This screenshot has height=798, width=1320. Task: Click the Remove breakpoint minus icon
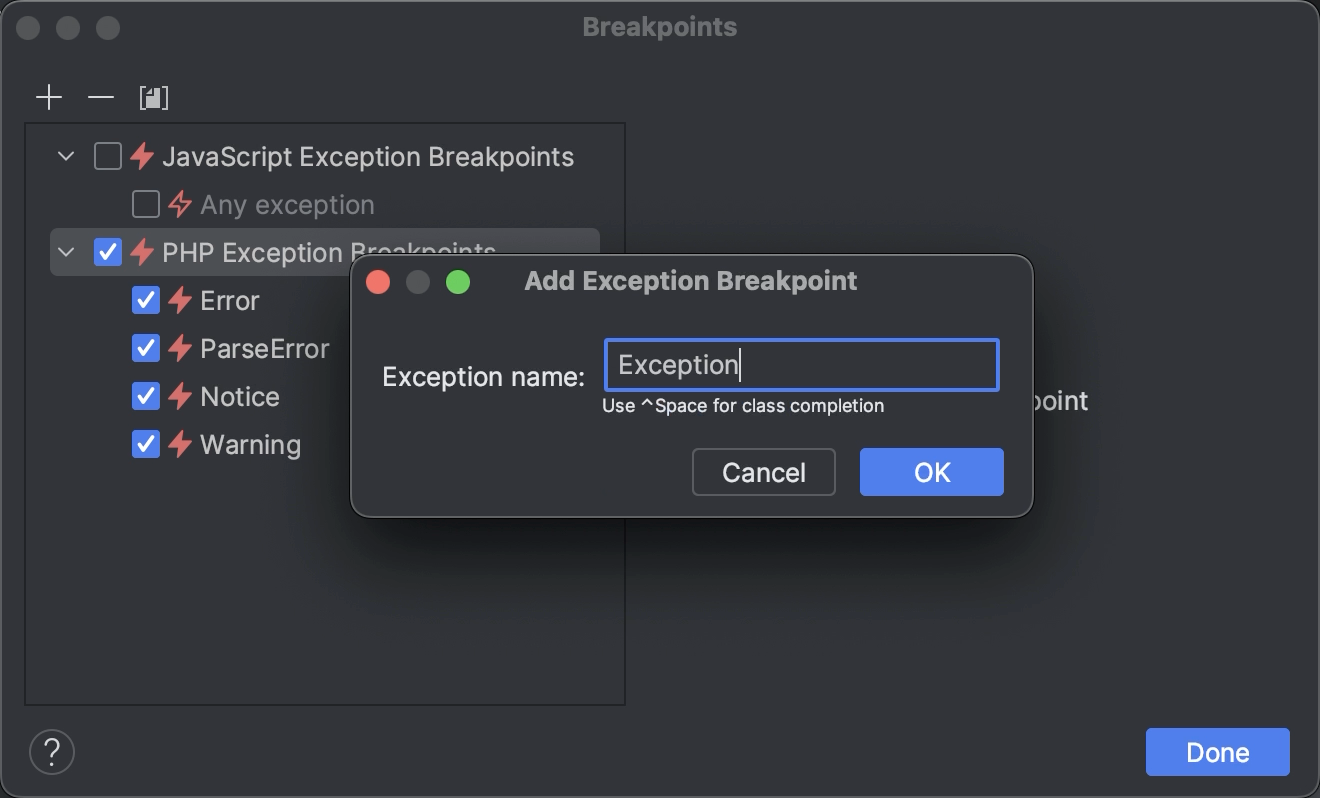click(x=101, y=97)
